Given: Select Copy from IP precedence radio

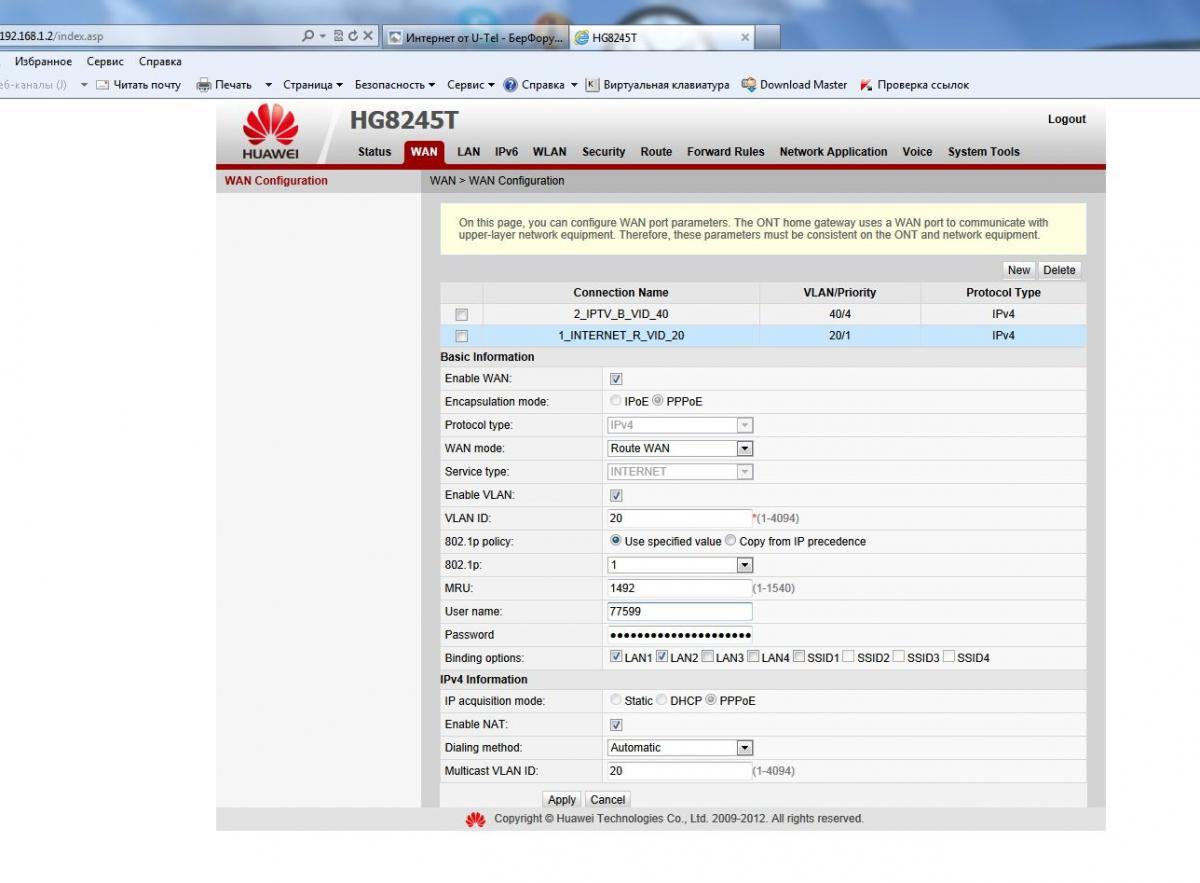Looking at the screenshot, I should pos(731,541).
